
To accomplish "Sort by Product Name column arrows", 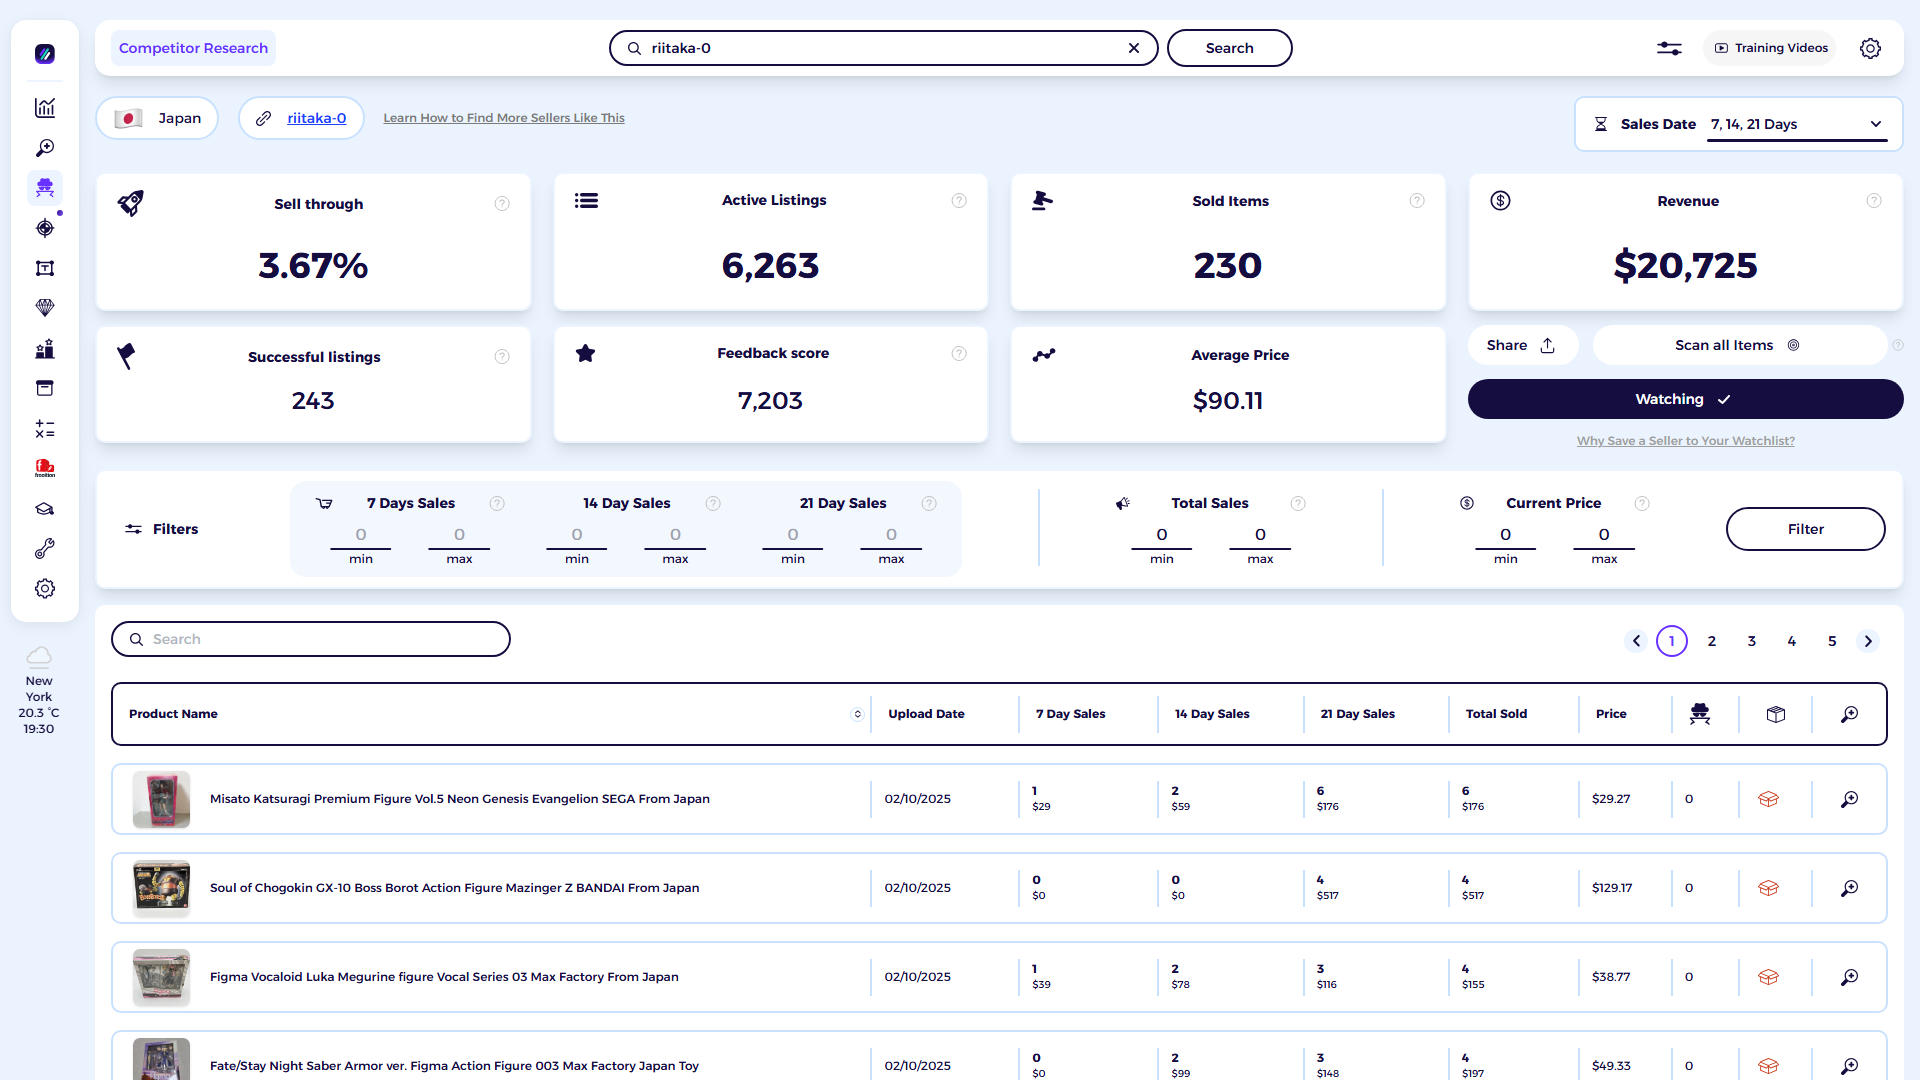I will [x=857, y=714].
